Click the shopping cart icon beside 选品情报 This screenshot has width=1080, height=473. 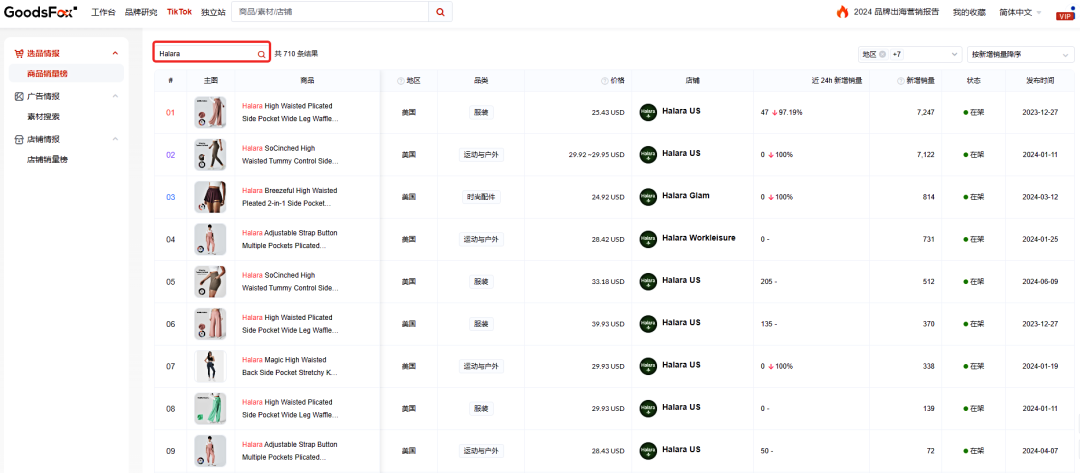click(x=19, y=53)
